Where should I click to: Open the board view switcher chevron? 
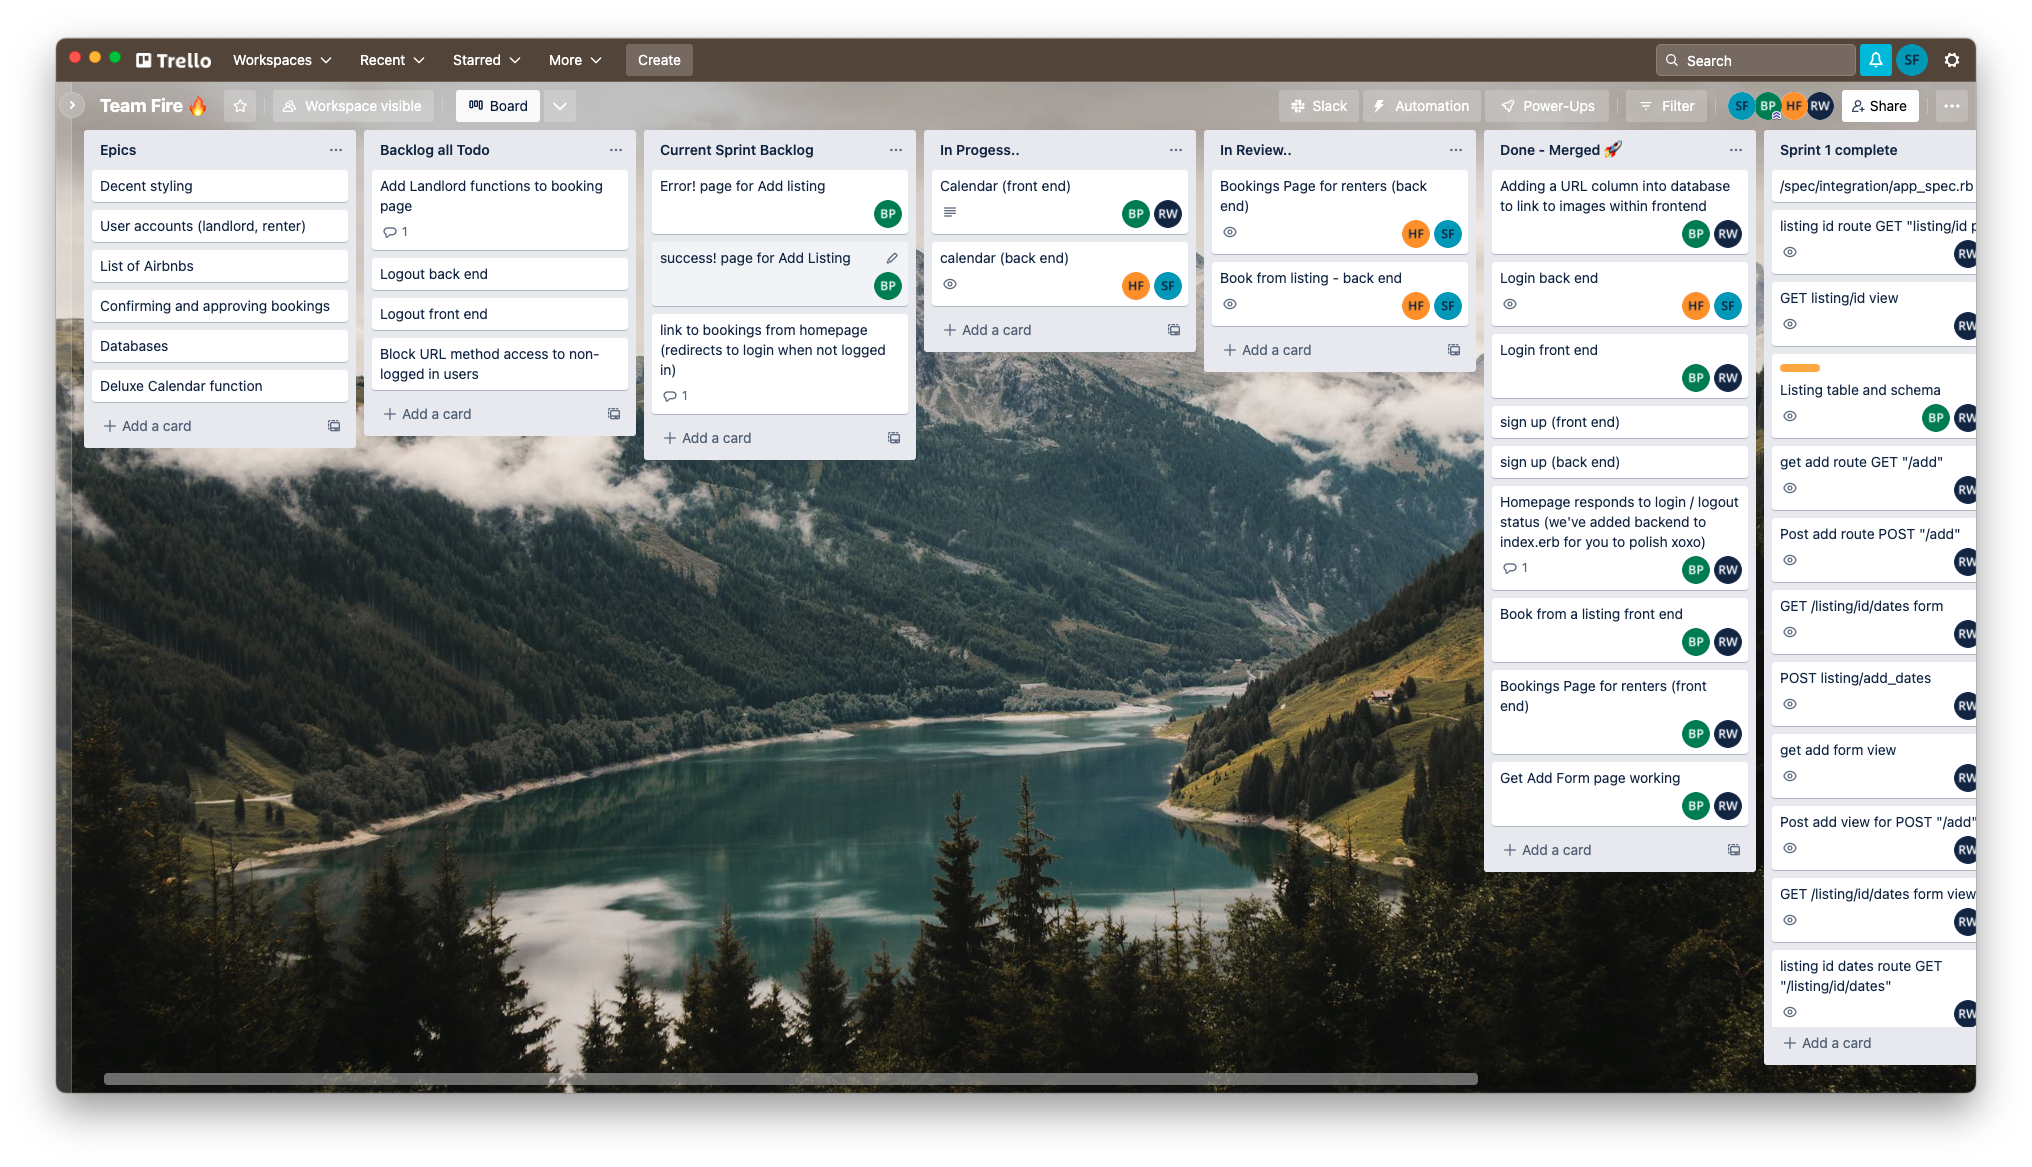pyautogui.click(x=560, y=106)
